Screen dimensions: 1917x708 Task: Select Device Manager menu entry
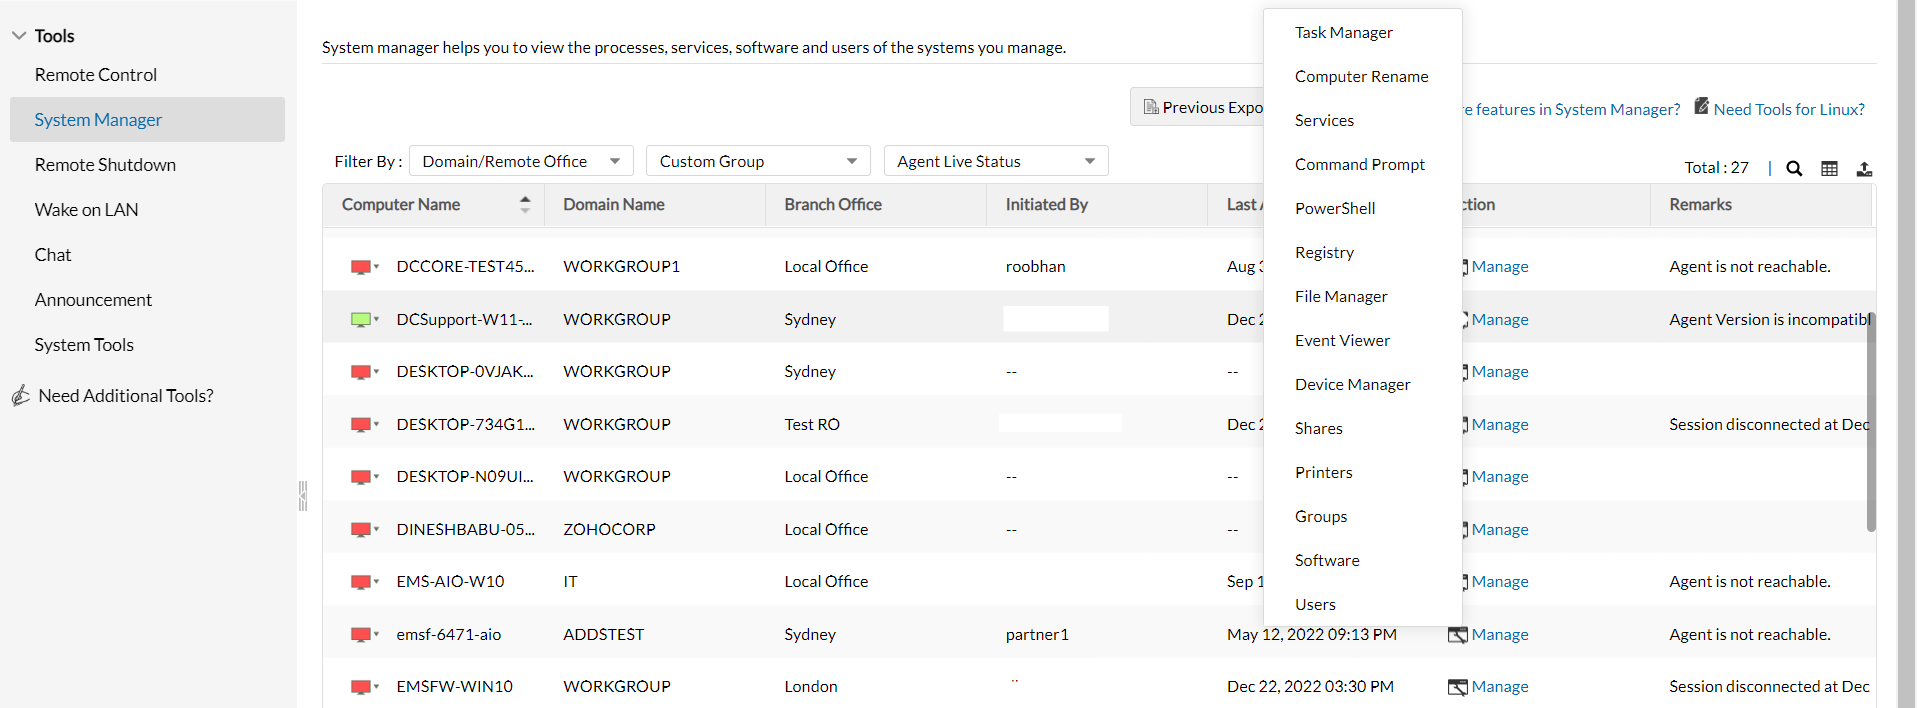point(1352,385)
